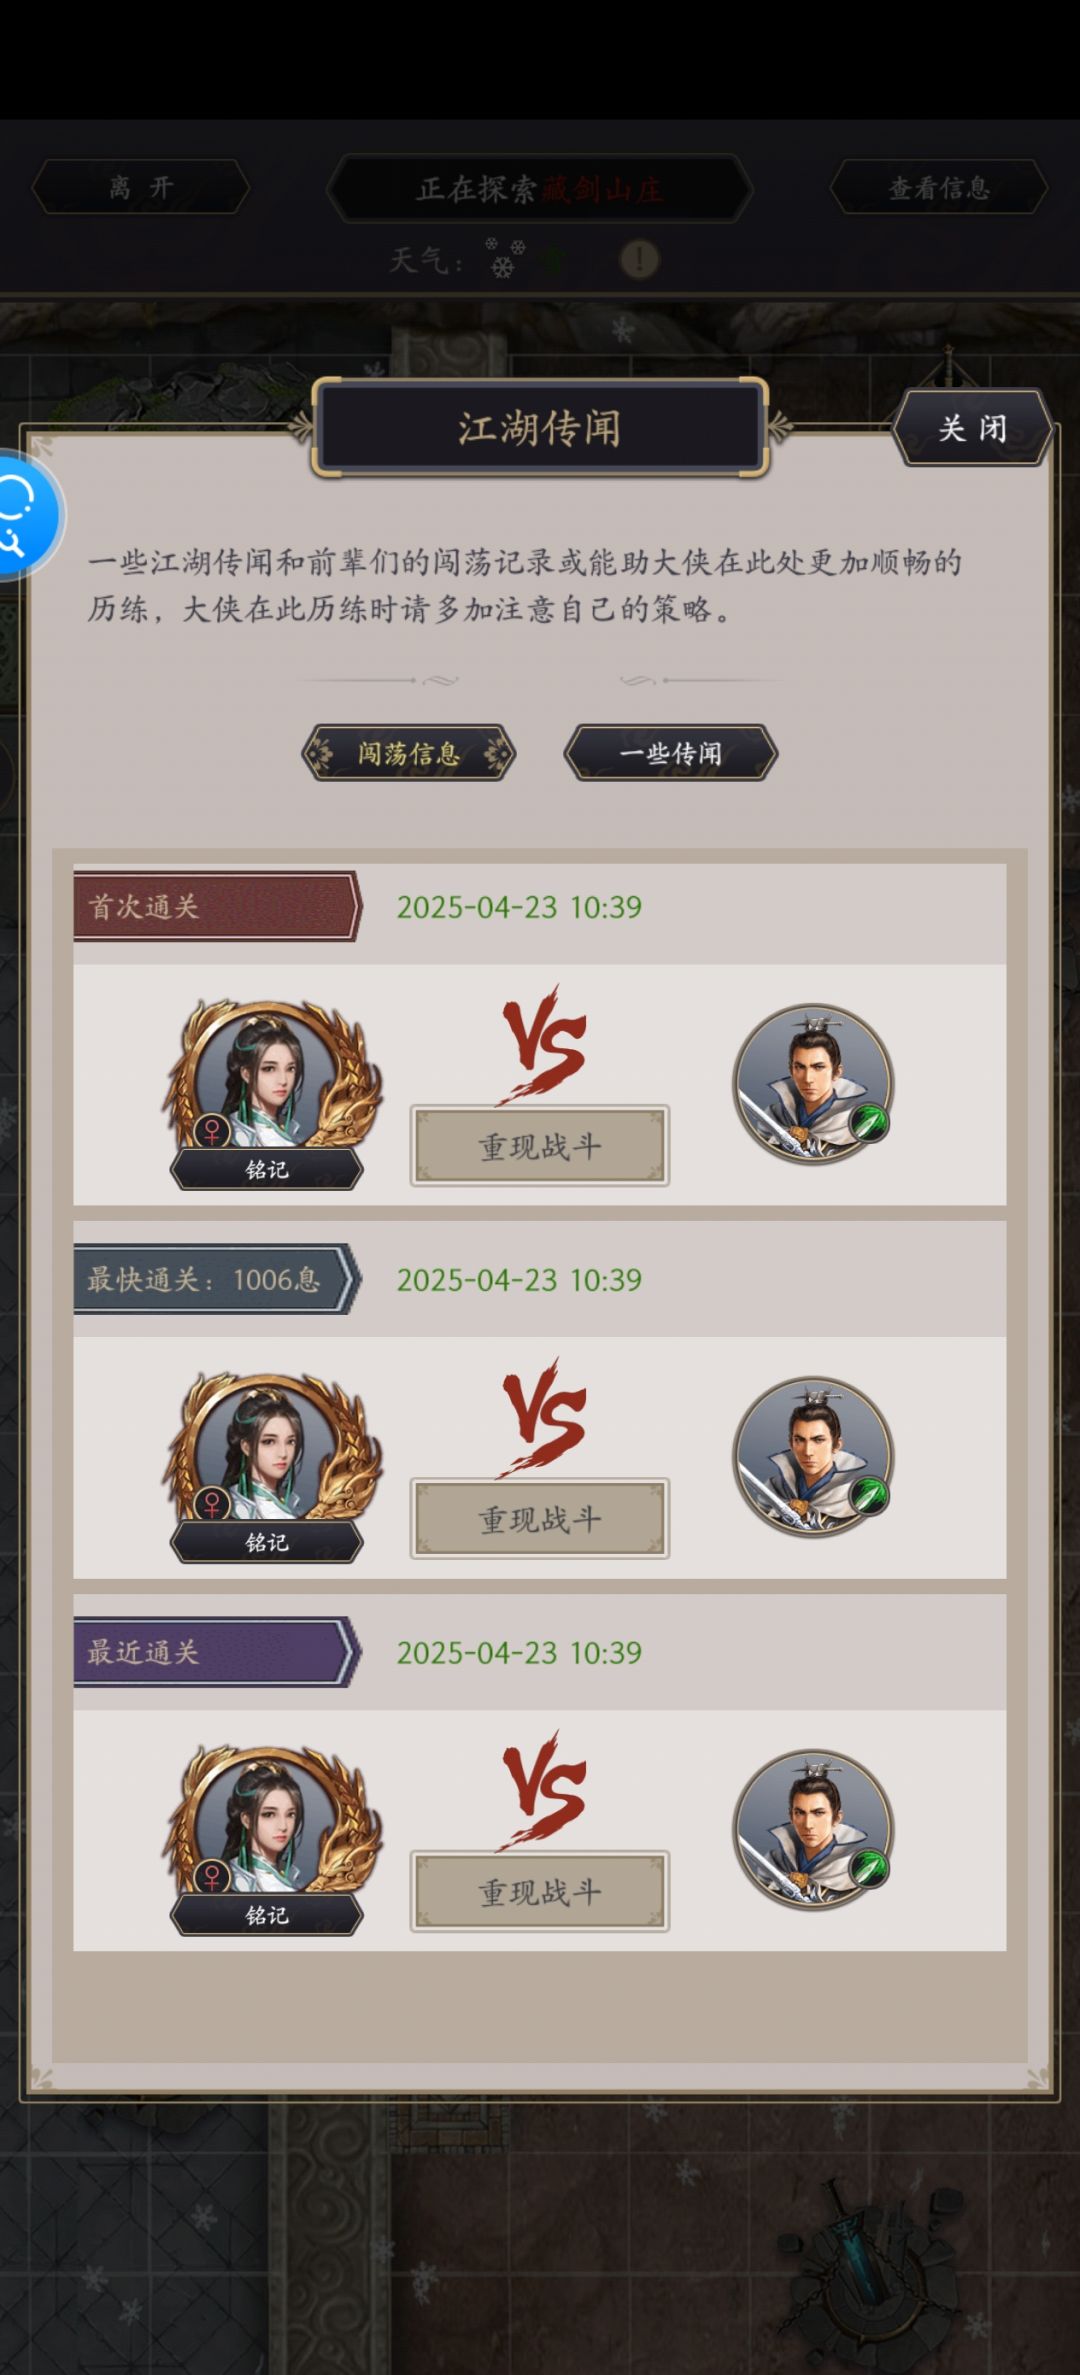The width and height of the screenshot is (1080, 2375).
Task: Tap the snowflake weather icon
Action: 504,258
